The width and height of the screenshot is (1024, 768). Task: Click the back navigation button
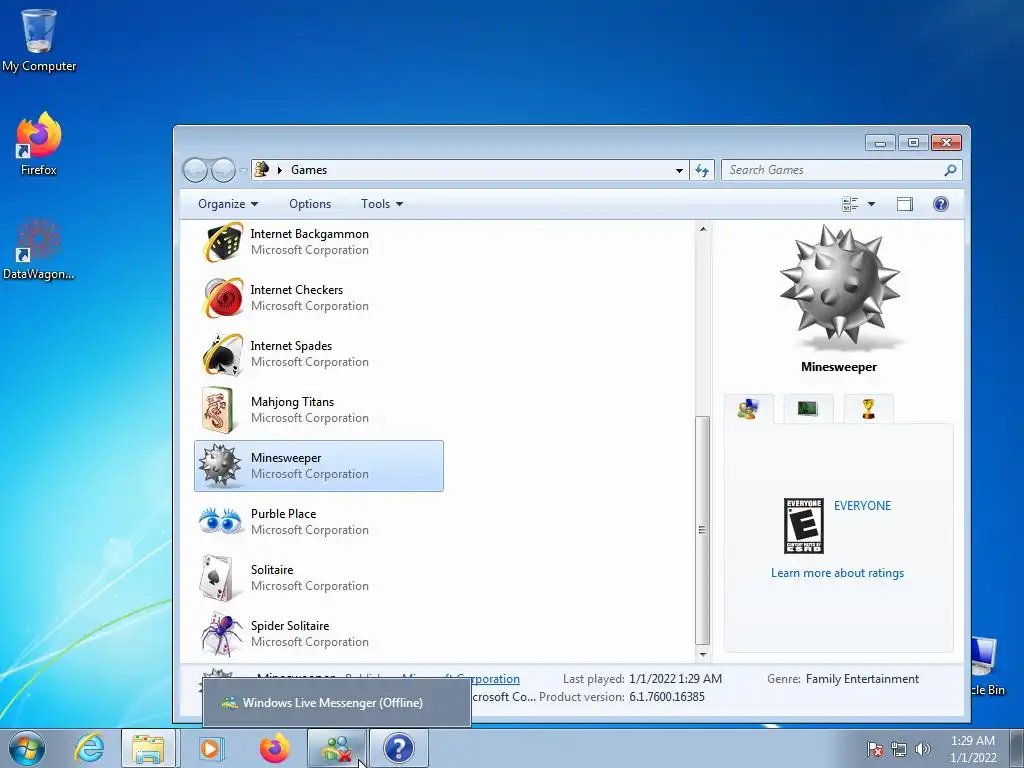pos(195,170)
